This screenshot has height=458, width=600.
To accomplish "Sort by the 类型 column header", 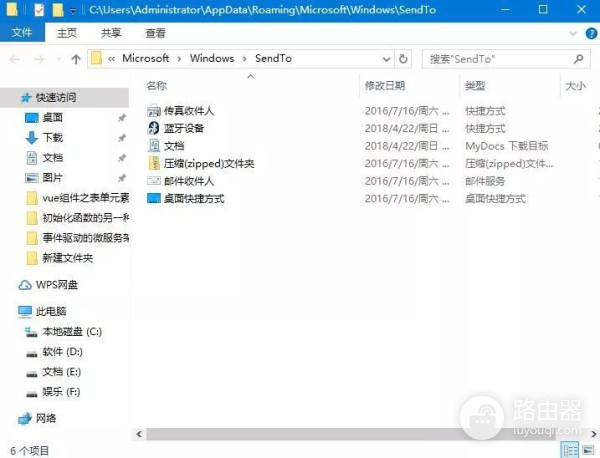I will [475, 86].
